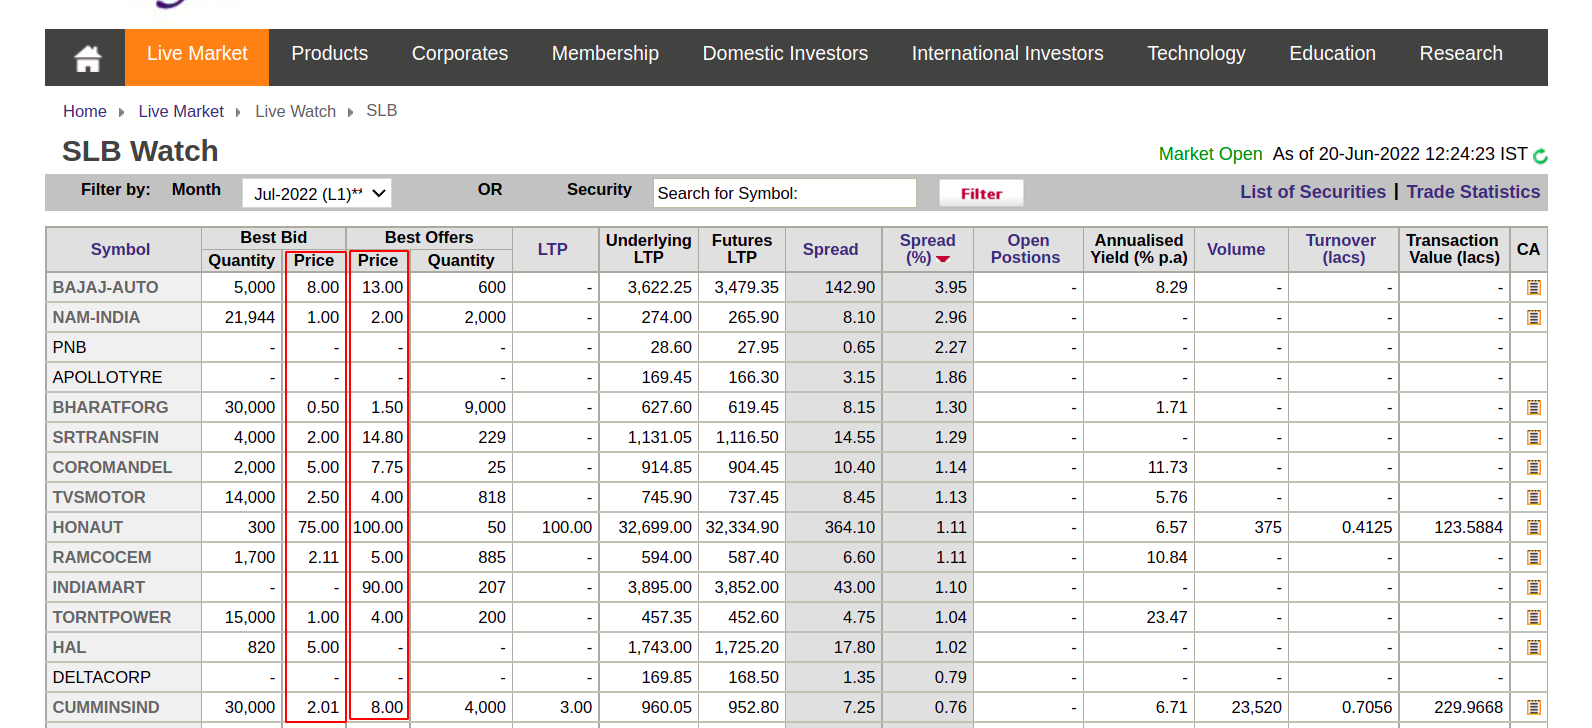Select the Market Open status text
The width and height of the screenshot is (1592, 728).
point(1210,154)
